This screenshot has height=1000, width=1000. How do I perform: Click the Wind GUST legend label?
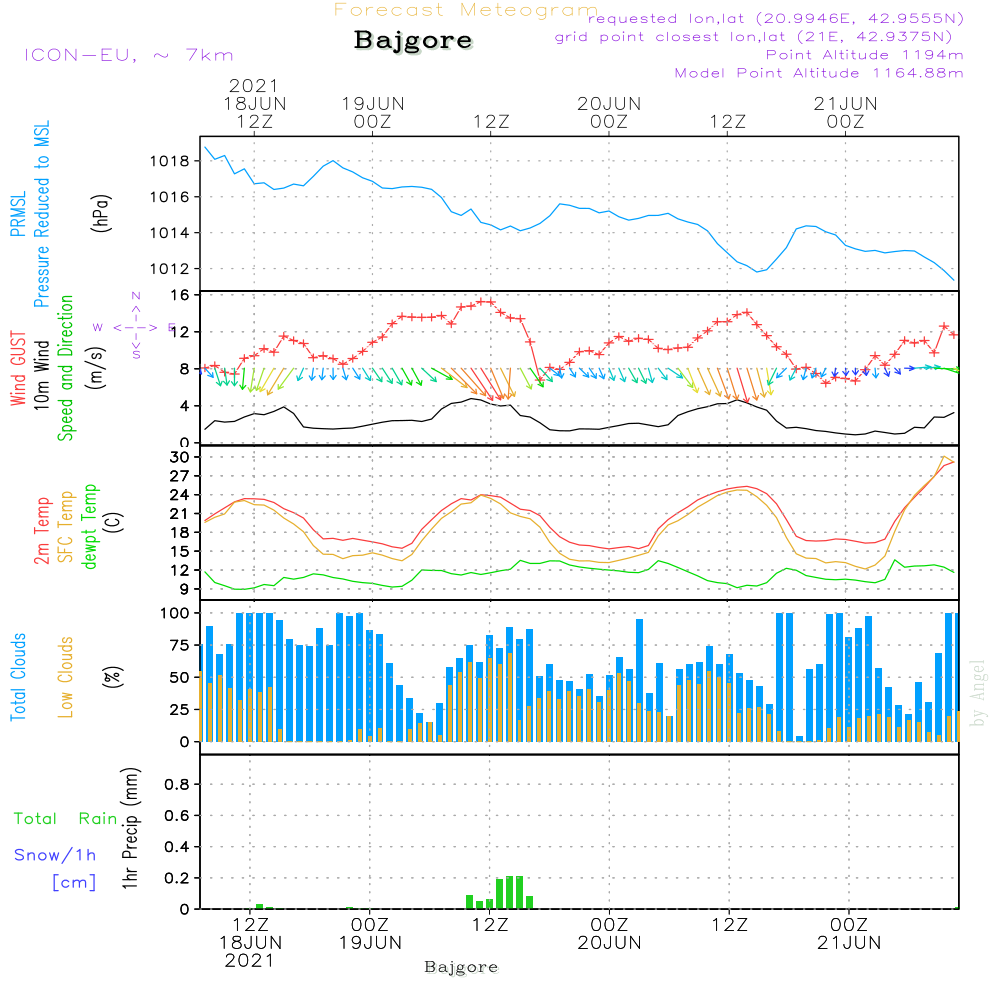pos(18,368)
